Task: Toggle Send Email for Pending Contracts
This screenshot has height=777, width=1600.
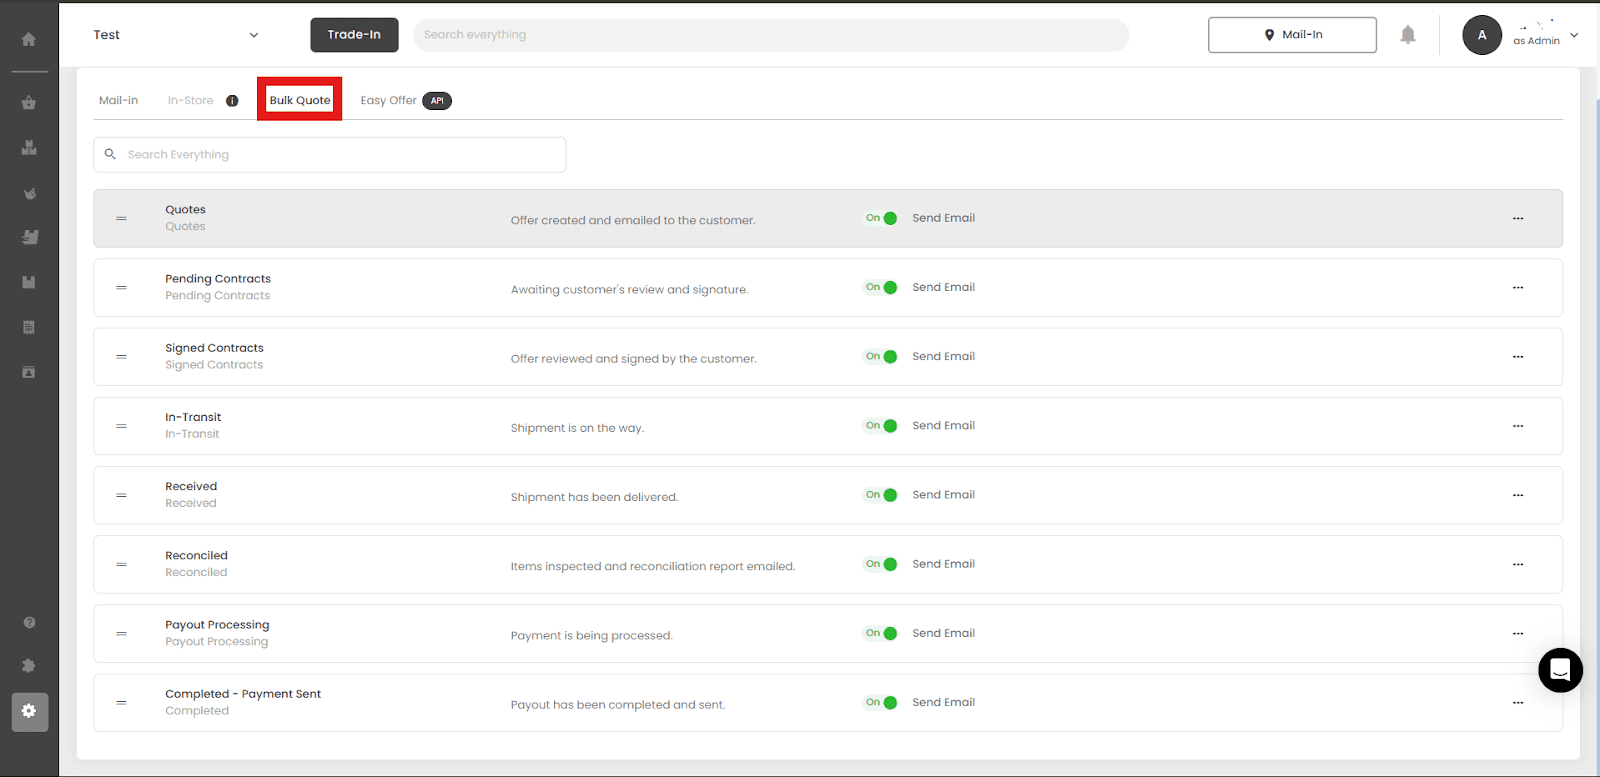Action: (x=881, y=287)
